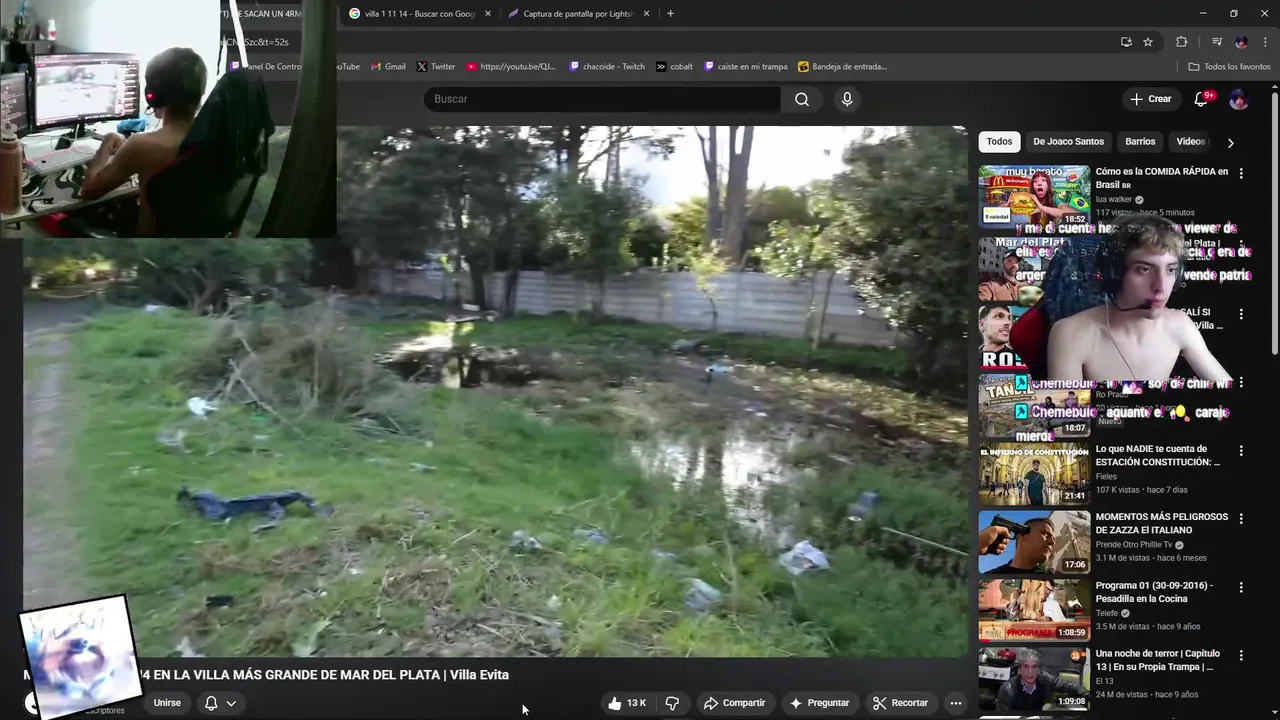
Task: Open options for ESTACIÓN CONSTITUCIÓN video
Action: point(1241,451)
